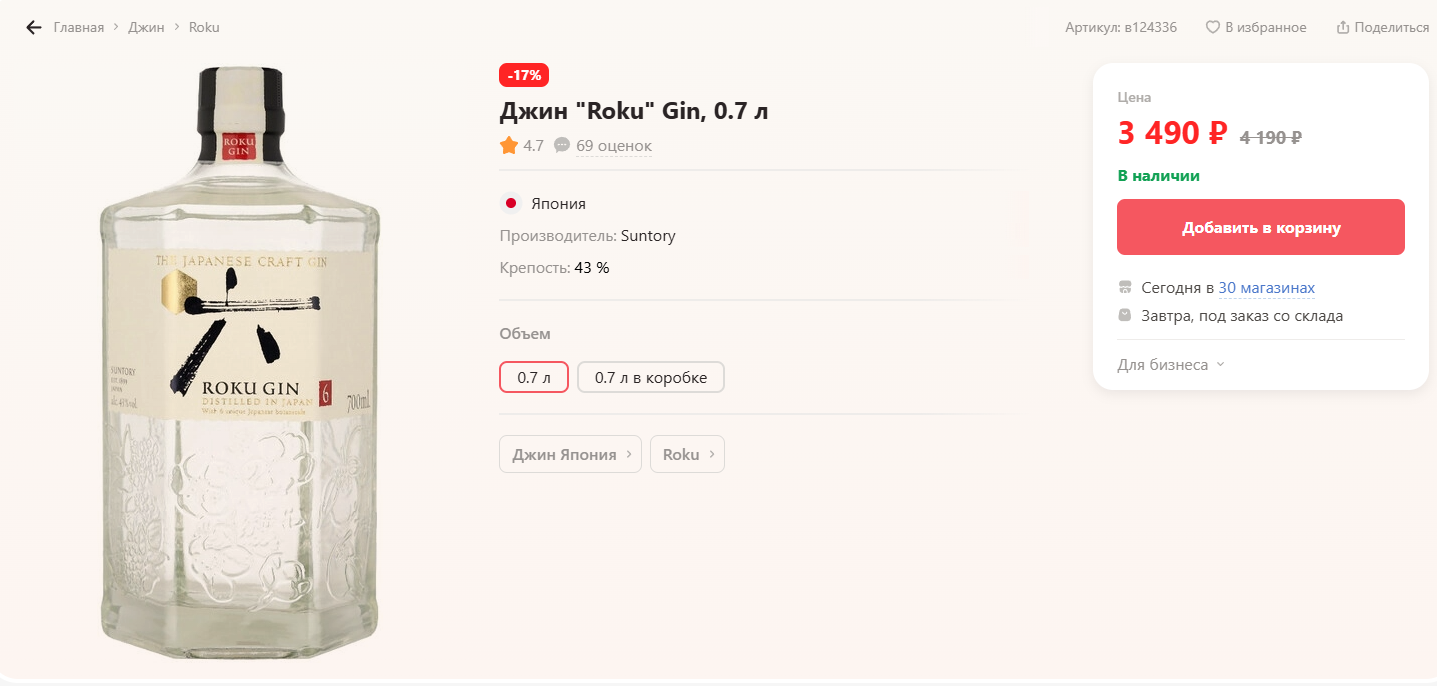Click the store availability icon

(x=1125, y=288)
